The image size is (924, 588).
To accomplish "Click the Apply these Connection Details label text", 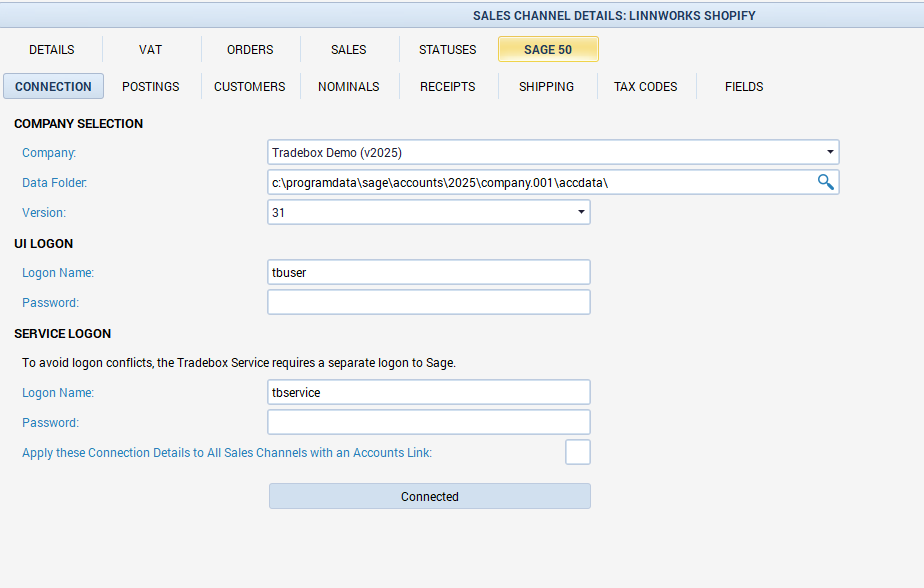I will [227, 452].
